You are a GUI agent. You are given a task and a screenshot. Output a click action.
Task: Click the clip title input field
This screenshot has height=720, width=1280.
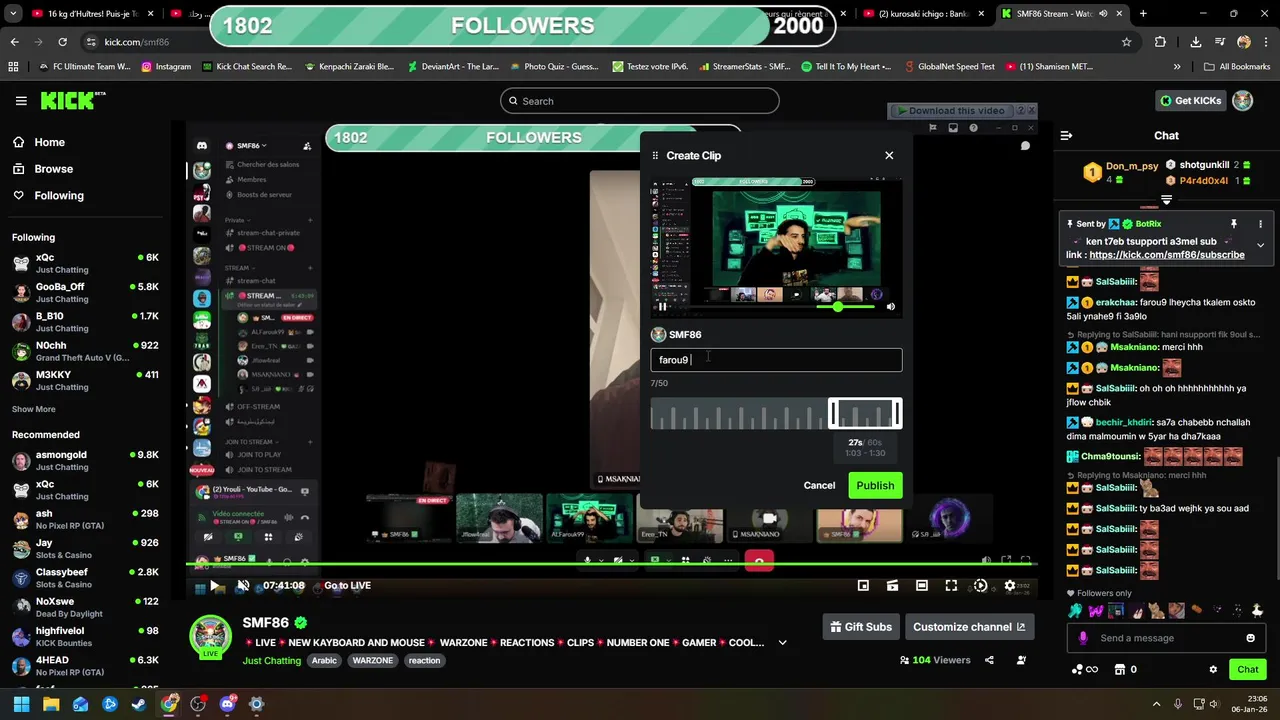[776, 360]
